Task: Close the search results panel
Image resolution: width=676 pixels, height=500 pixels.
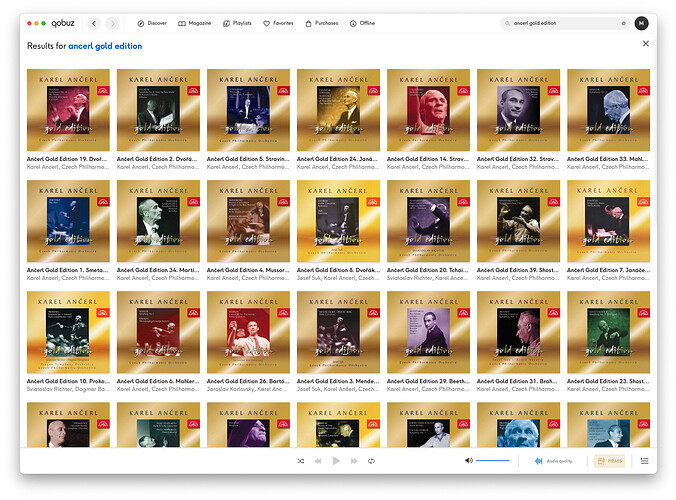Action: coord(645,44)
